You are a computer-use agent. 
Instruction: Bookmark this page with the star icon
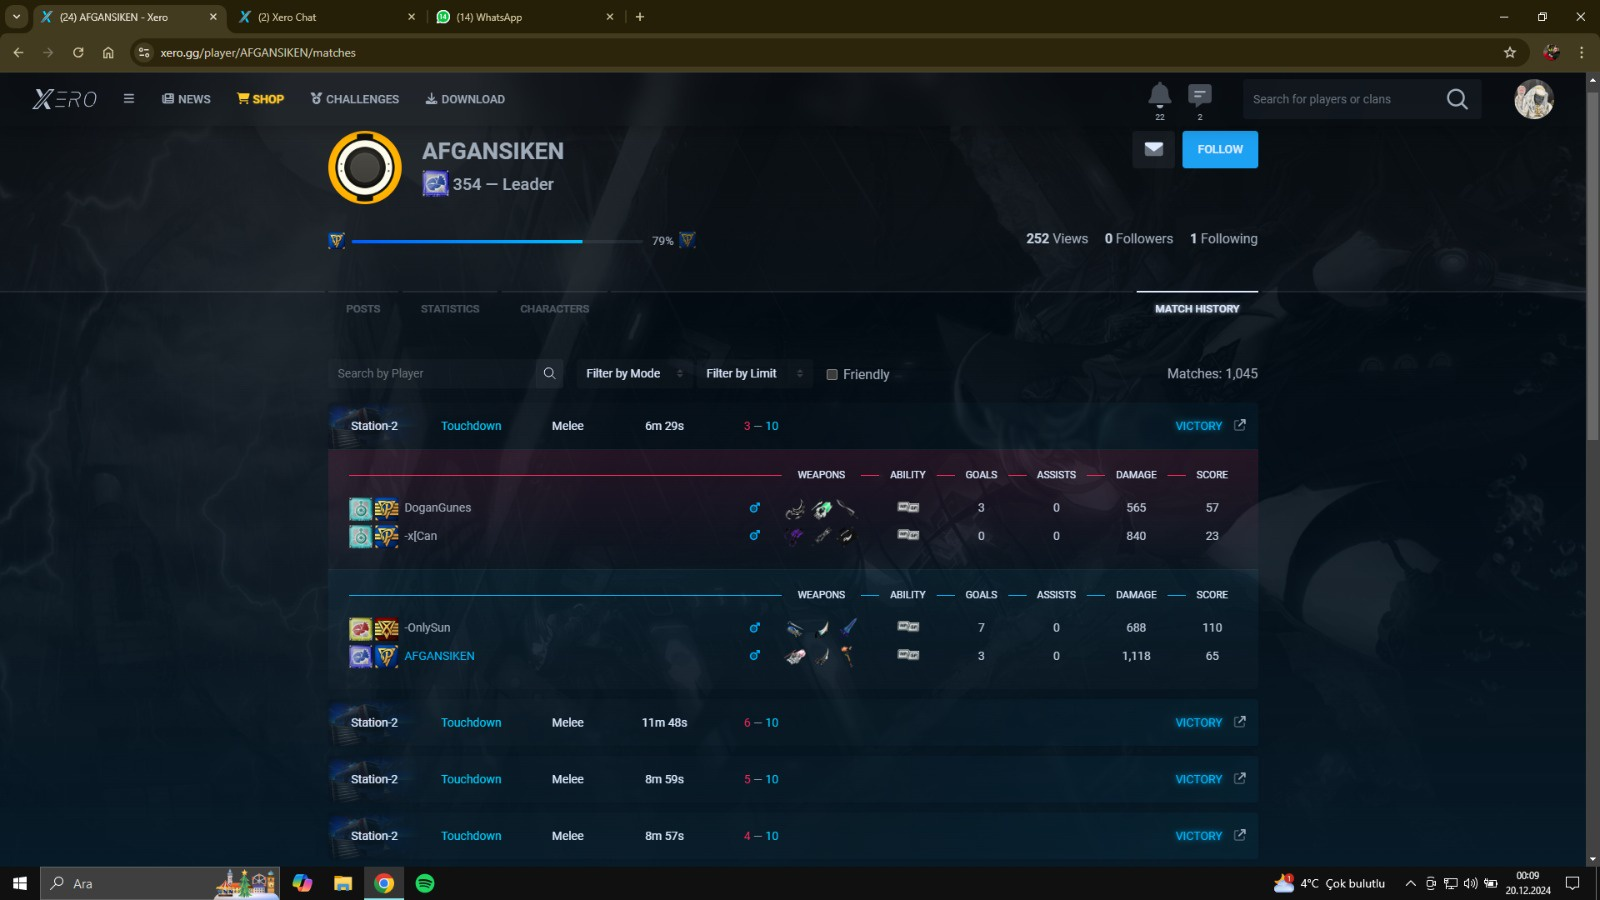(1510, 52)
